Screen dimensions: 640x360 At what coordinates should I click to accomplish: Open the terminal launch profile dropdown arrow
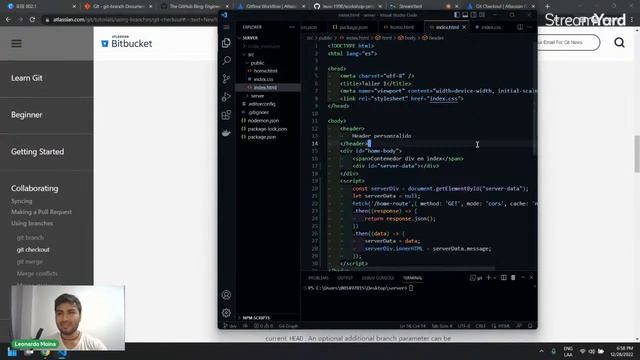[495, 278]
